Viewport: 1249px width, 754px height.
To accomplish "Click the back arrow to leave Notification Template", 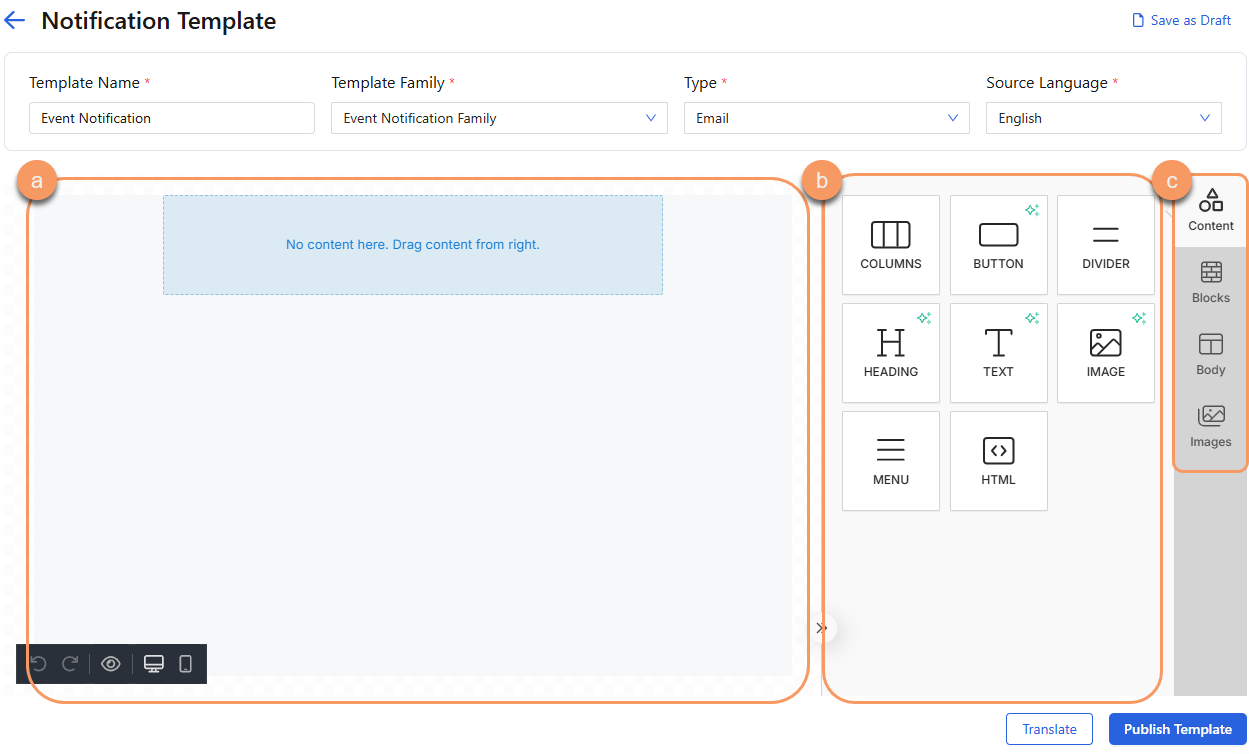I will [x=14, y=20].
